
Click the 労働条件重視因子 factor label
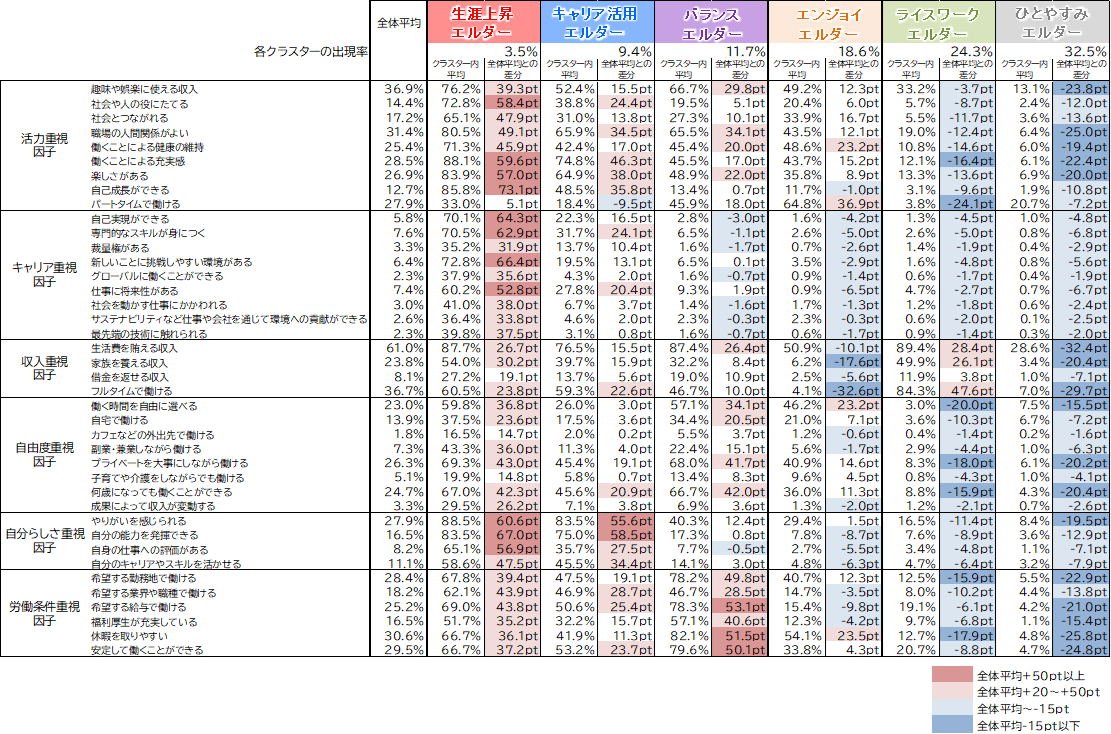pyautogui.click(x=44, y=613)
